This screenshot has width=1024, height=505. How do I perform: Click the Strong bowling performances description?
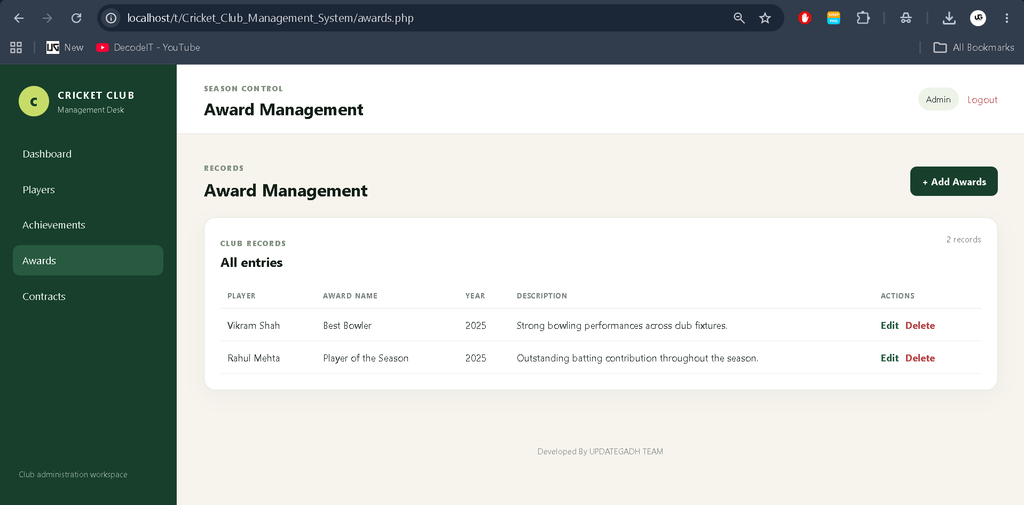point(622,325)
